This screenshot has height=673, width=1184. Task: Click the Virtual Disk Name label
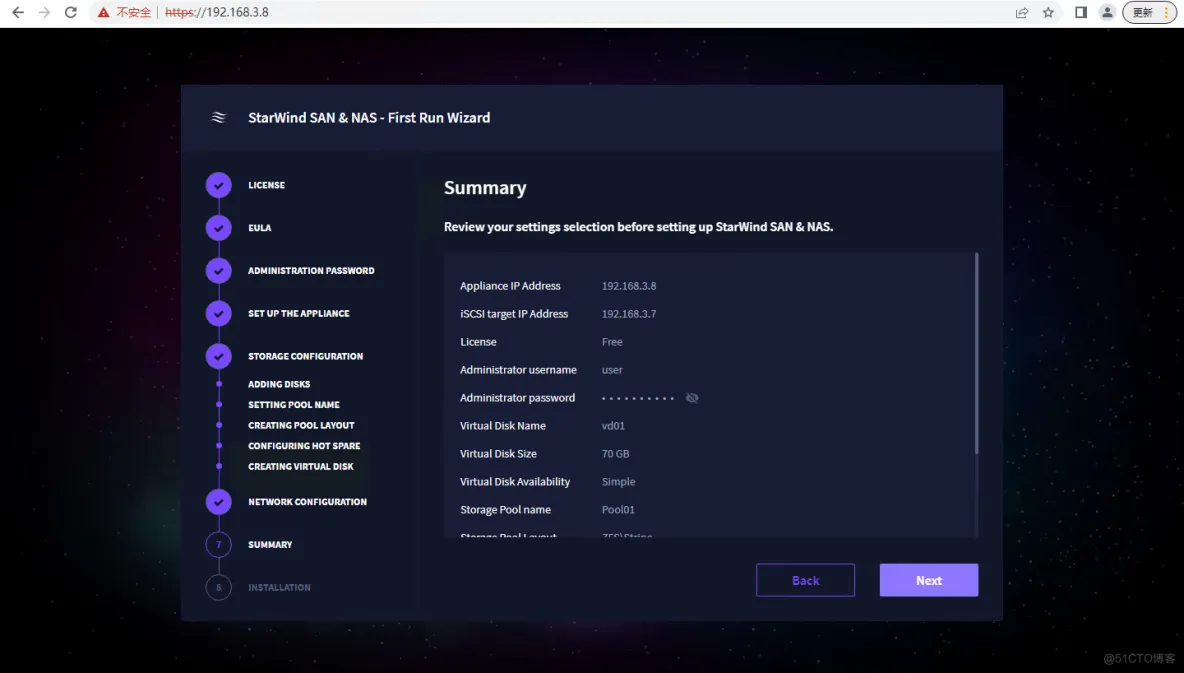click(x=503, y=425)
